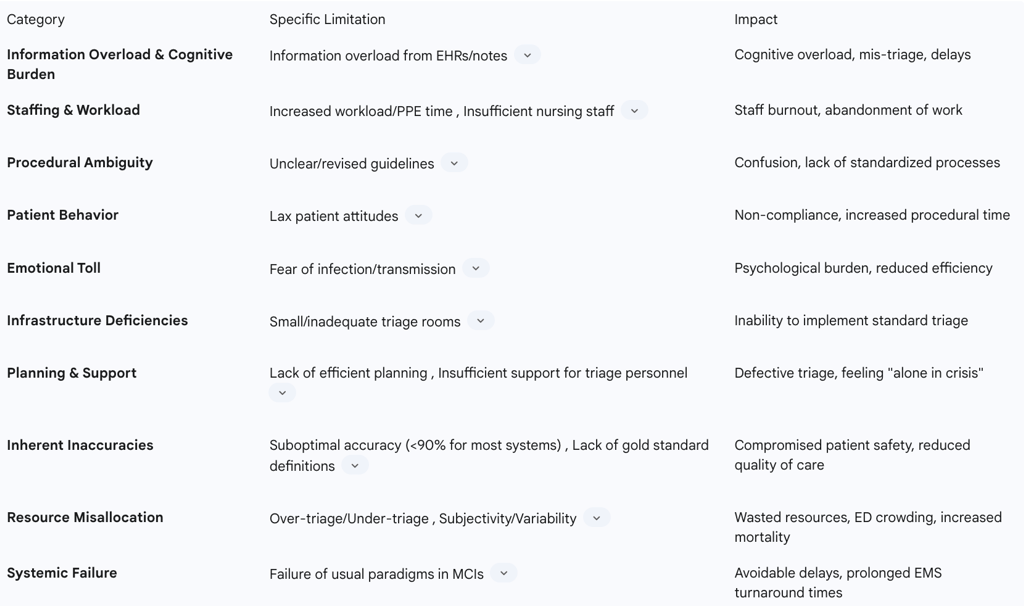This screenshot has width=1024, height=606.
Task: Click the Emotional Toll category label
Action: click(x=54, y=268)
